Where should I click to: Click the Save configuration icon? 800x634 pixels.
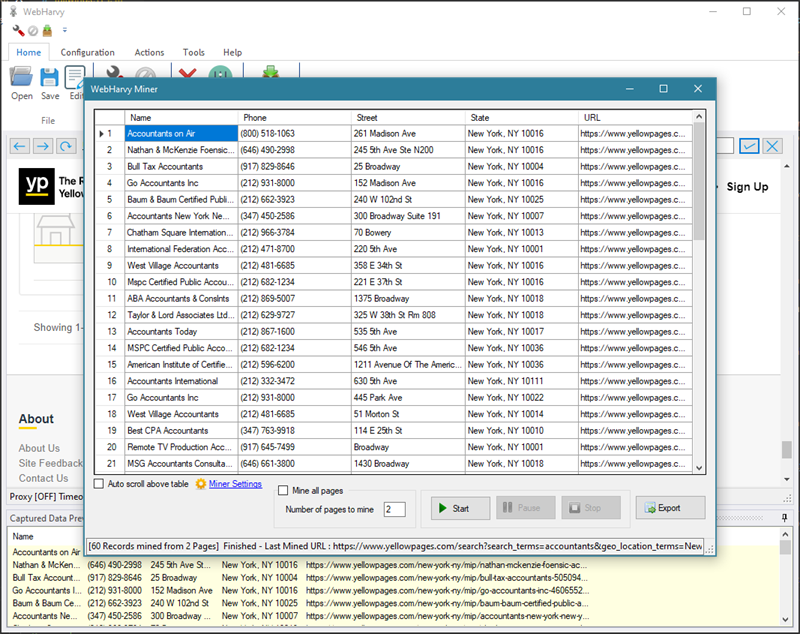50,78
